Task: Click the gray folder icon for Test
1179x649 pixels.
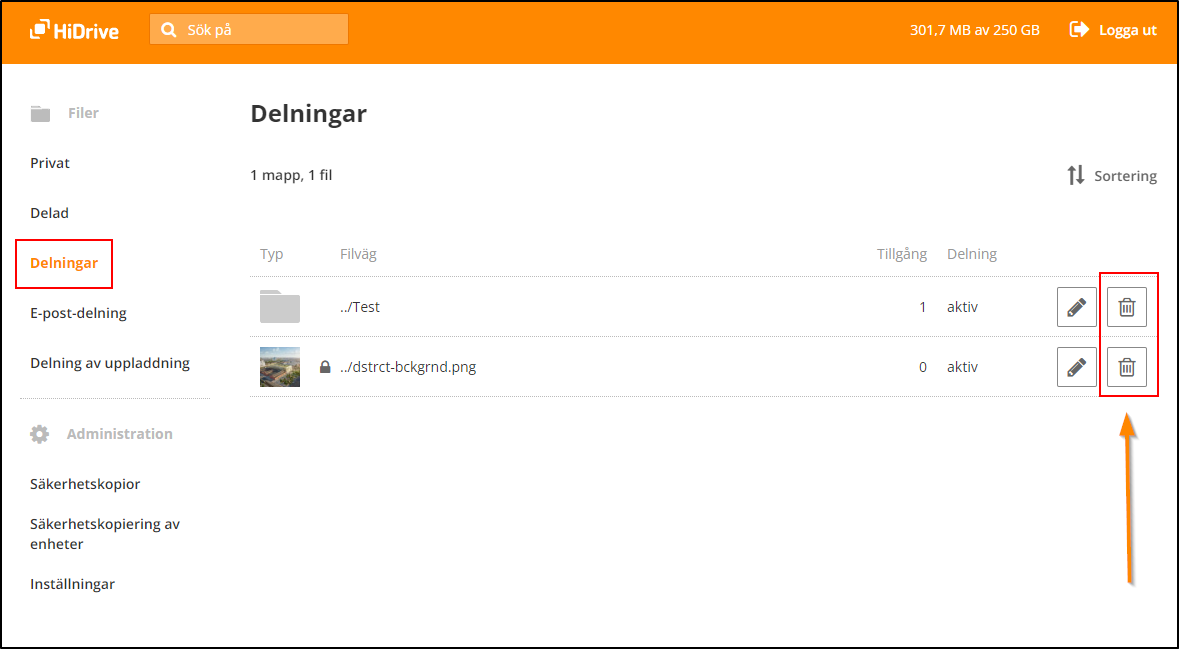Action: tap(280, 306)
